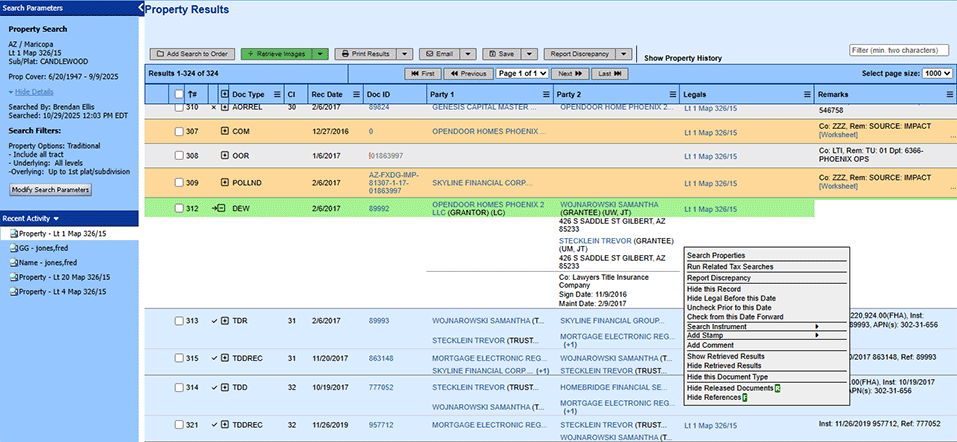This screenshot has width=957, height=442.
Task: Open the page size dropdown
Action: pyautogui.click(x=938, y=74)
